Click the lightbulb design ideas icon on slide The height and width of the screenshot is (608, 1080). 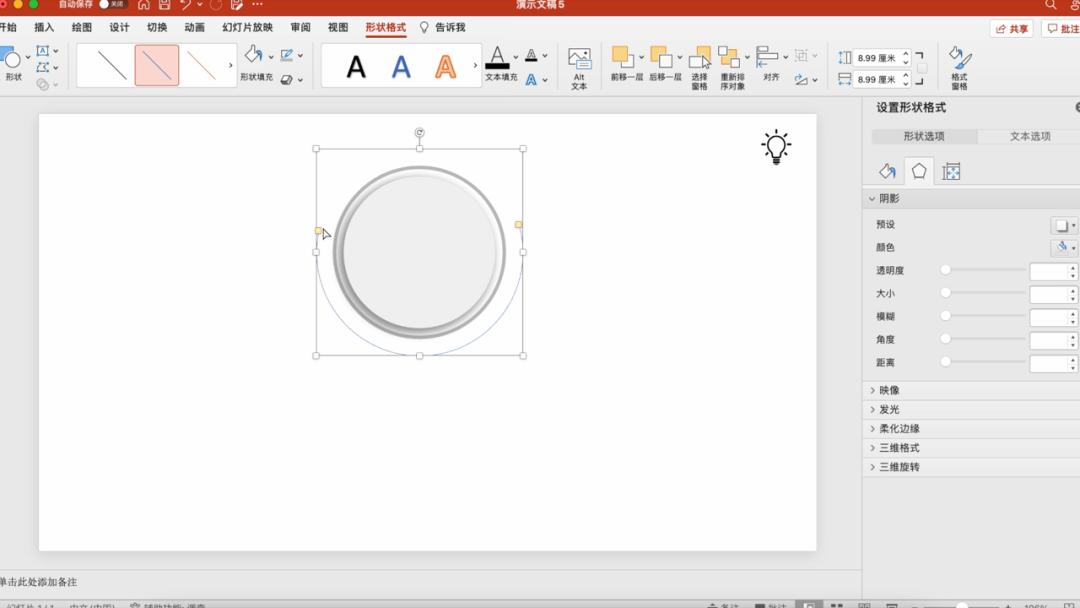775,146
